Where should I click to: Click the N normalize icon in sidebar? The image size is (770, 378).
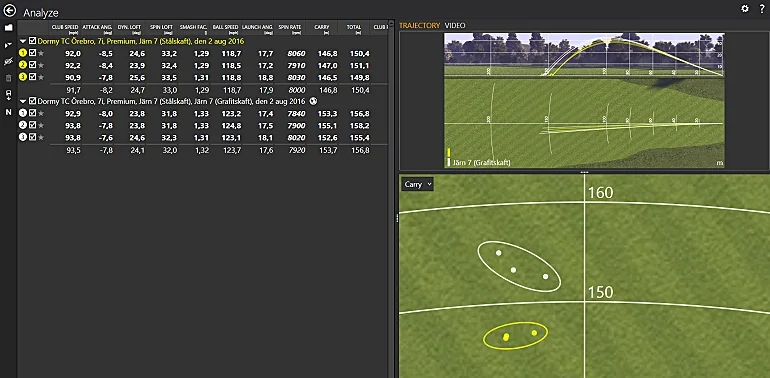(x=8, y=112)
